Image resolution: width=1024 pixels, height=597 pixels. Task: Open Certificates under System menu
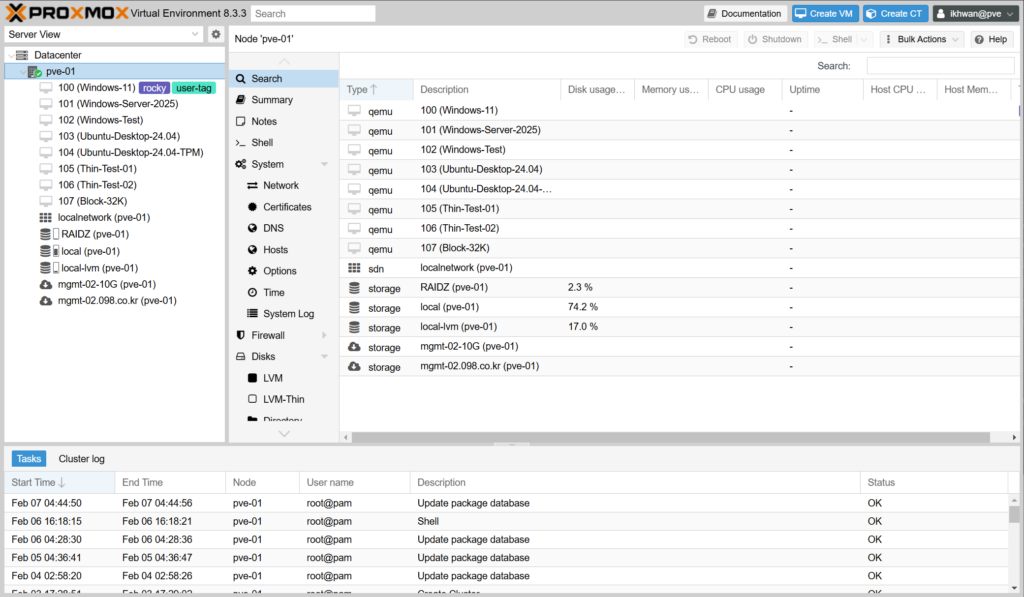click(286, 207)
